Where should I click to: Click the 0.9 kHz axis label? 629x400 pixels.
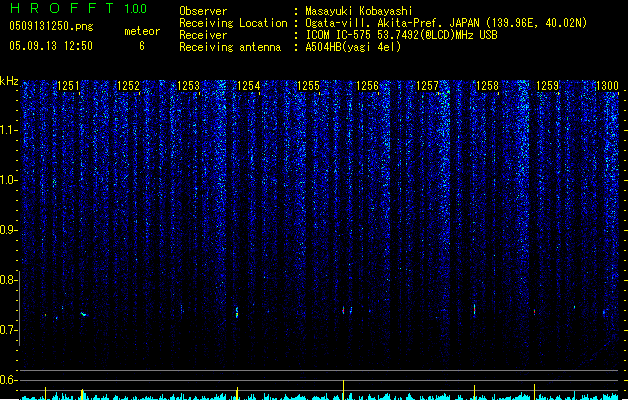8,230
